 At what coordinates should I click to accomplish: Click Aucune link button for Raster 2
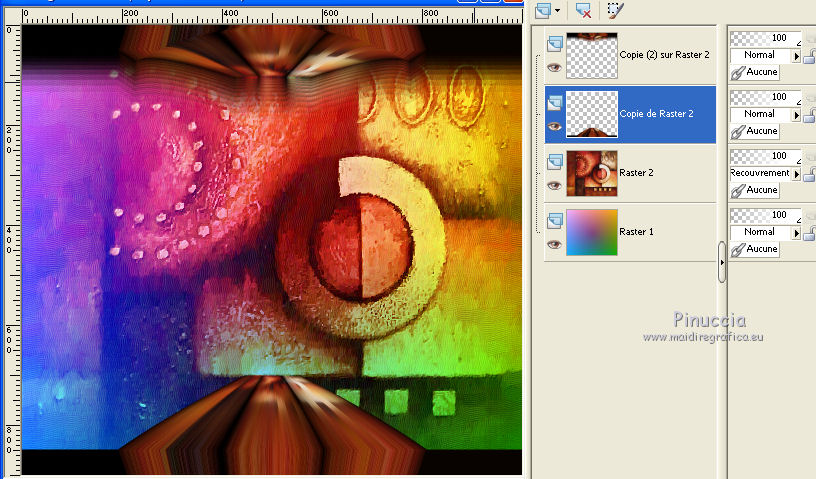click(x=755, y=190)
